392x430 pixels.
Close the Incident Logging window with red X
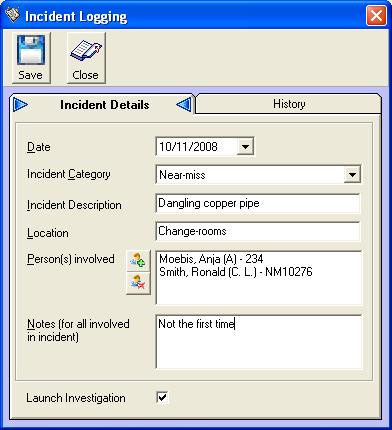pyautogui.click(x=376, y=15)
